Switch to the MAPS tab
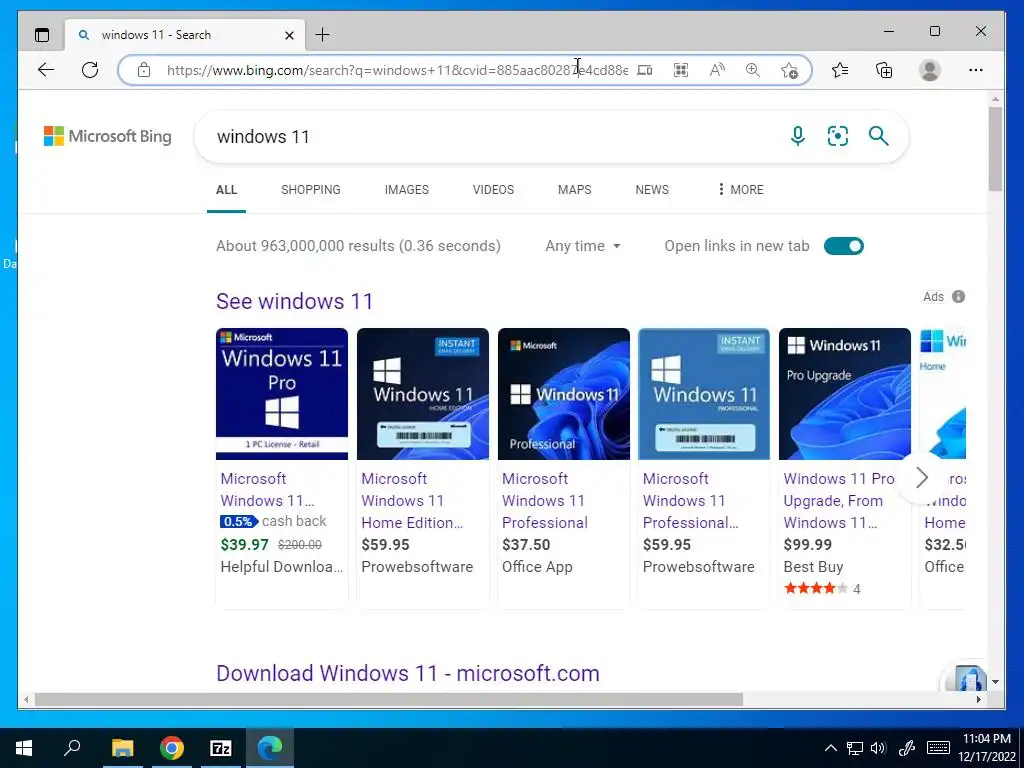The width and height of the screenshot is (1024, 768). 574,190
